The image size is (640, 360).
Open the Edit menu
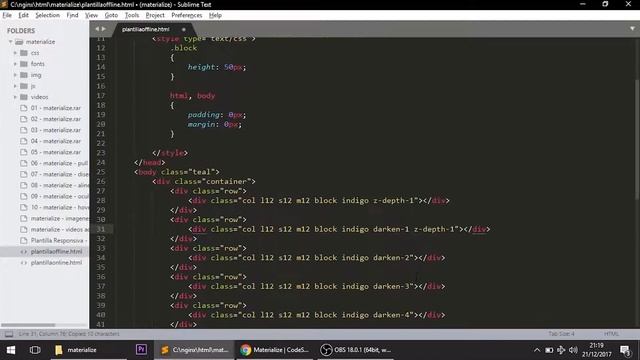pyautogui.click(x=23, y=15)
